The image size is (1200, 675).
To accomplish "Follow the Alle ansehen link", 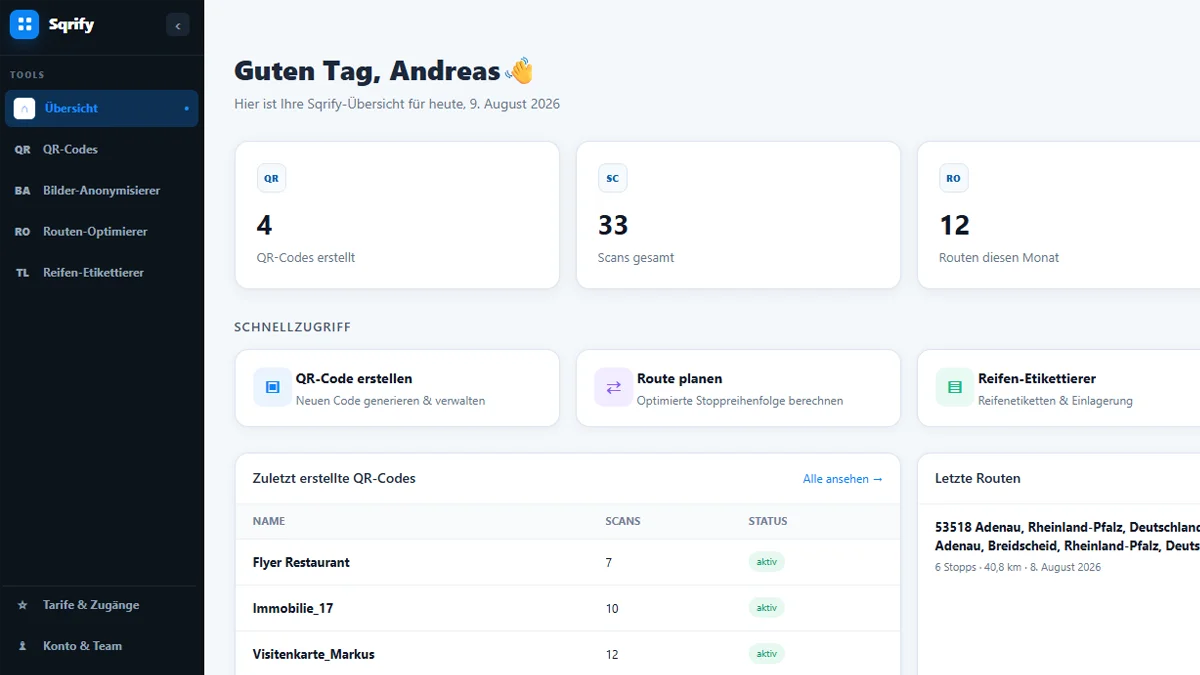I will pyautogui.click(x=843, y=479).
